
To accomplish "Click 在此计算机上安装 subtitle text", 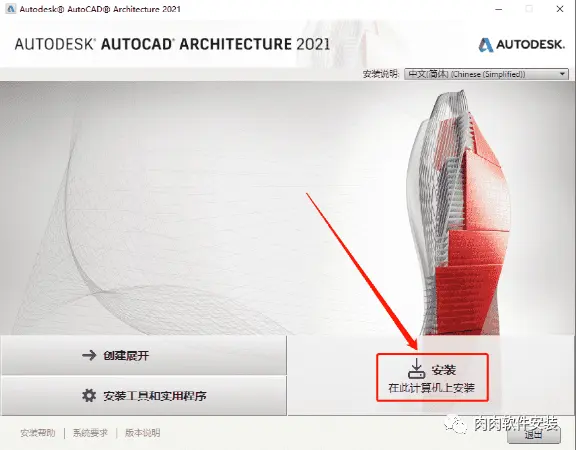I will point(432,388).
